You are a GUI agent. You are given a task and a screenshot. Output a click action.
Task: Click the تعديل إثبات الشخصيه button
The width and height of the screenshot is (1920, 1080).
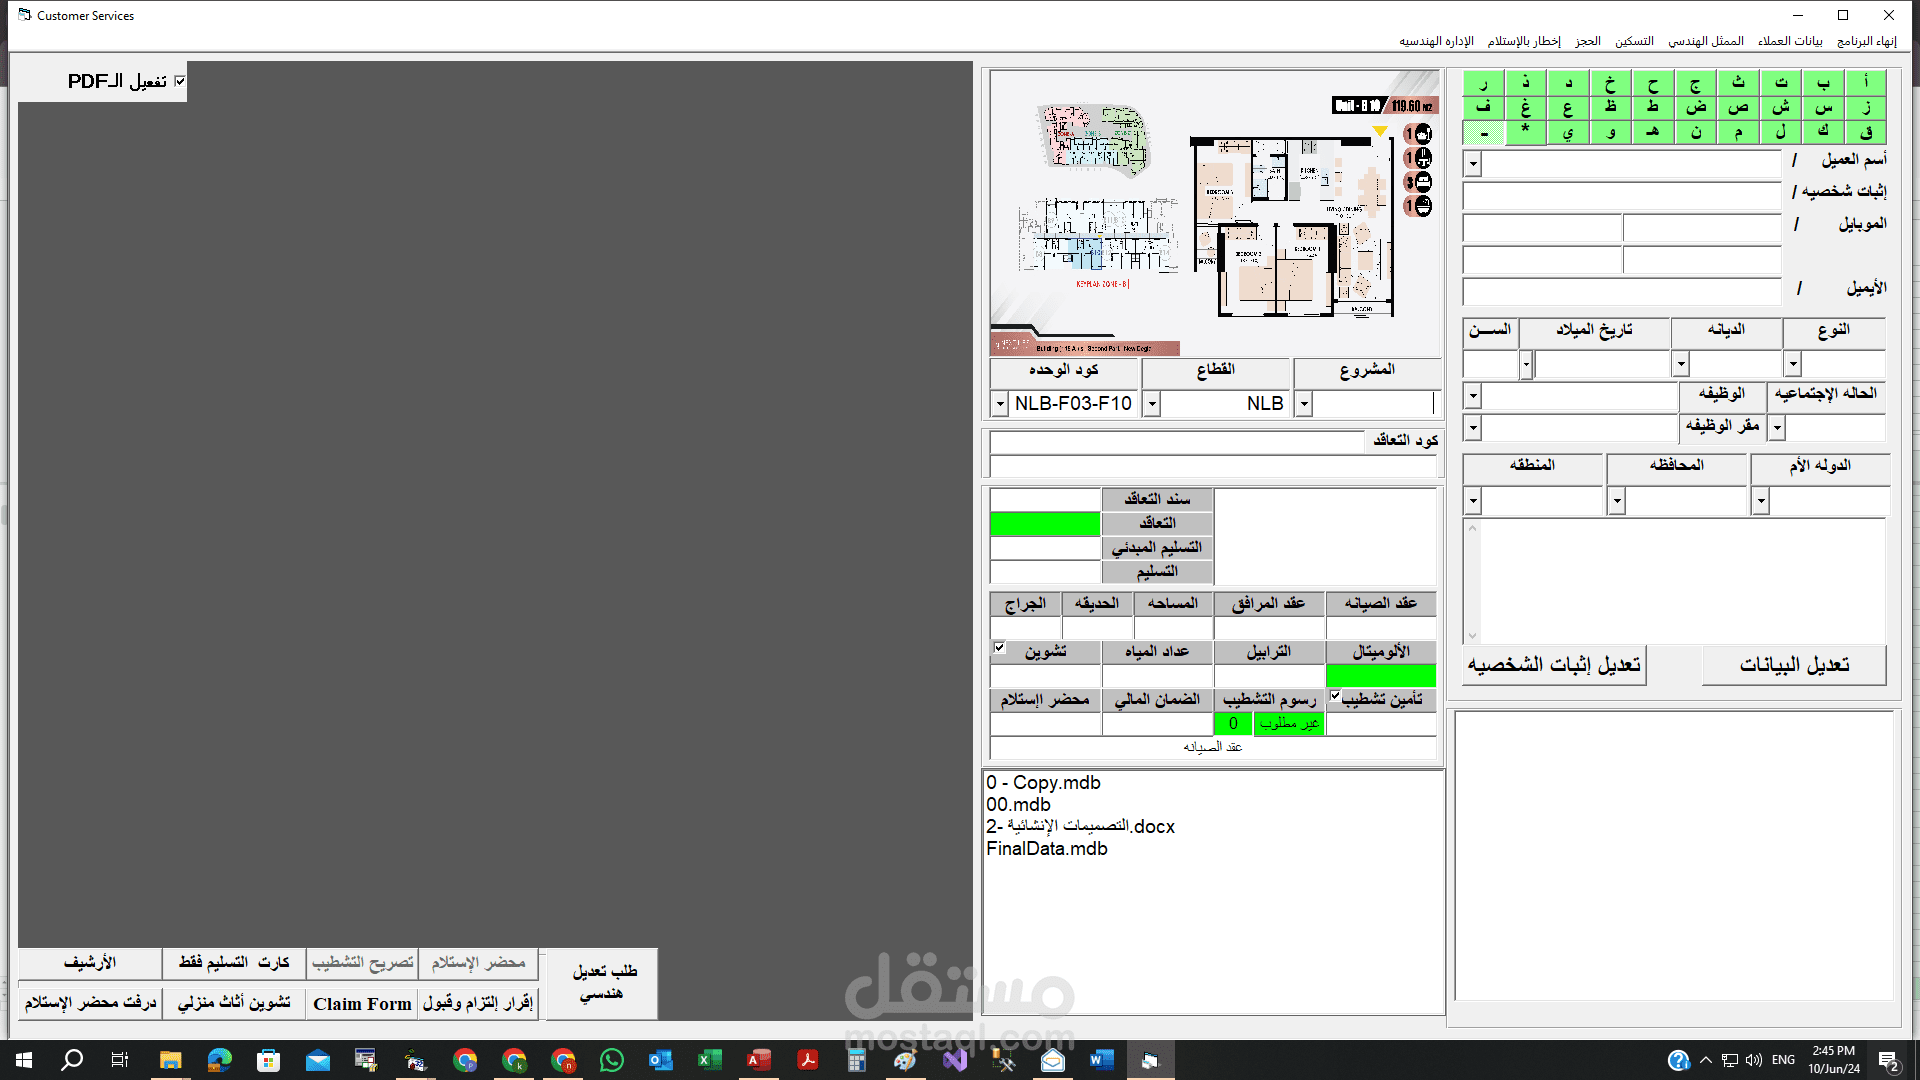click(1554, 665)
